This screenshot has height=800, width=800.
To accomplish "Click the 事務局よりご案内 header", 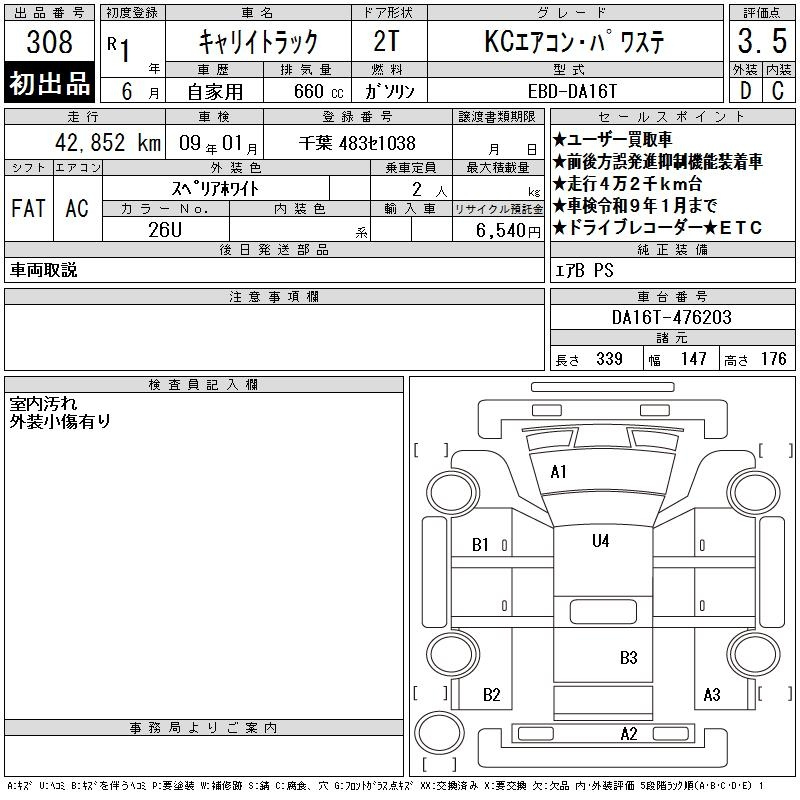I will click(204, 728).
